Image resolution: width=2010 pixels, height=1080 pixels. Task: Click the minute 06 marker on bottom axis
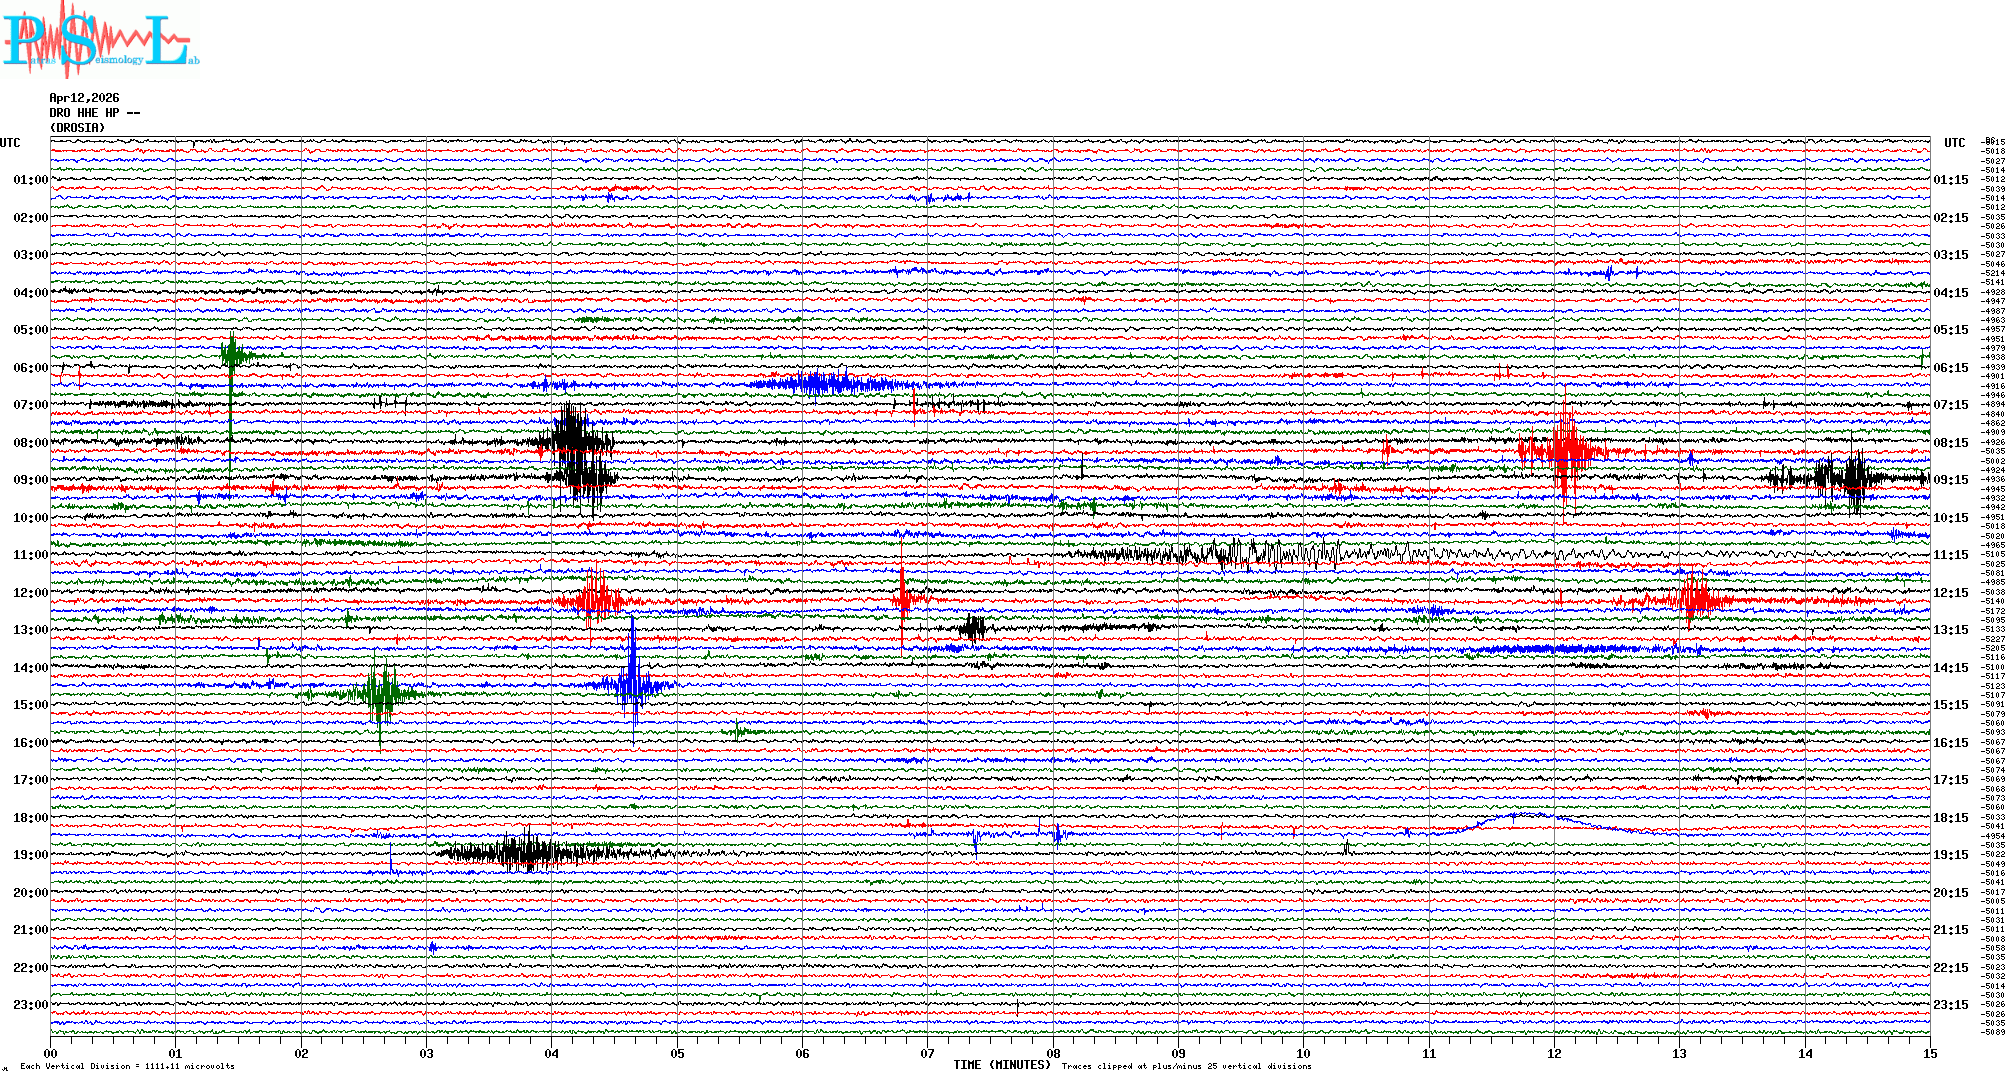pos(802,1053)
